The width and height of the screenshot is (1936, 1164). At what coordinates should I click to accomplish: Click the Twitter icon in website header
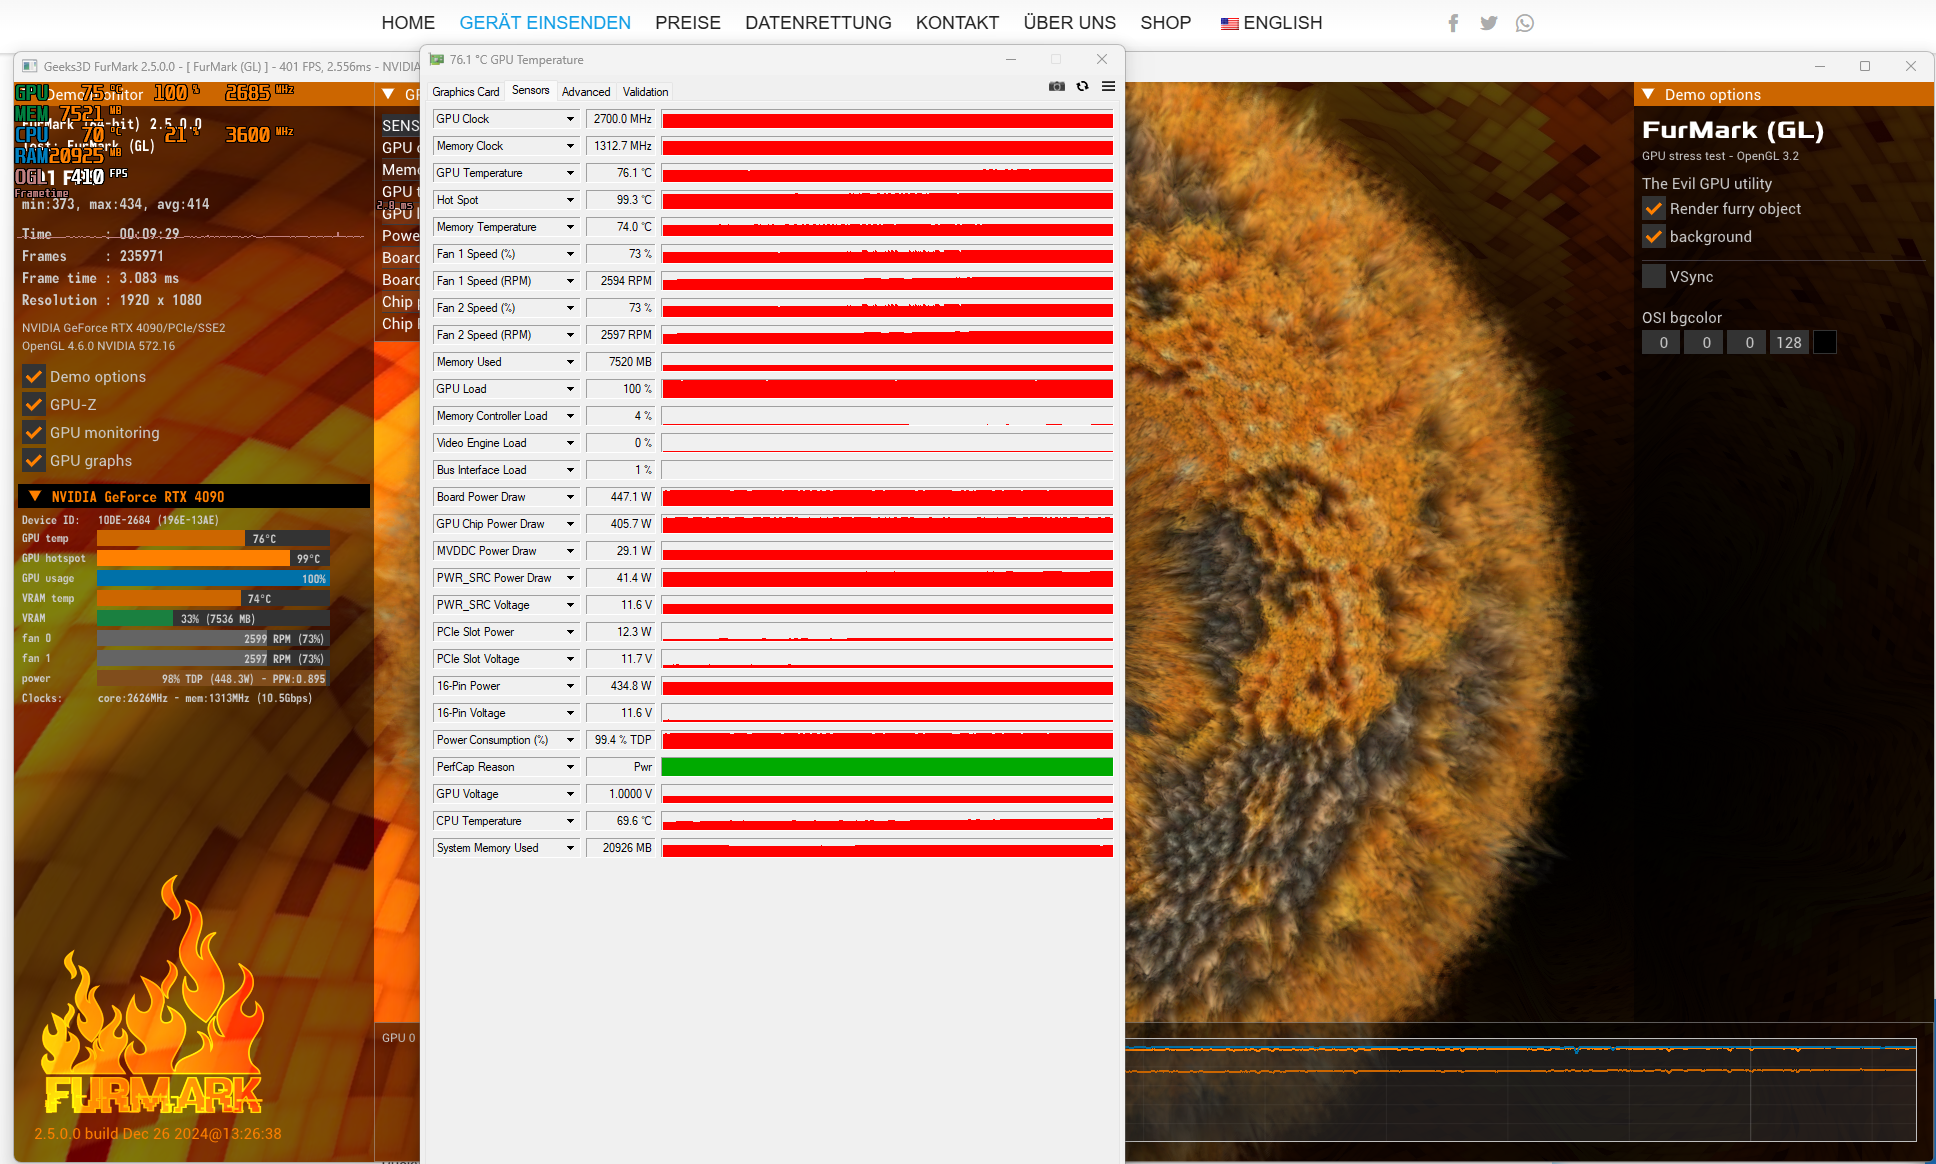click(x=1488, y=23)
